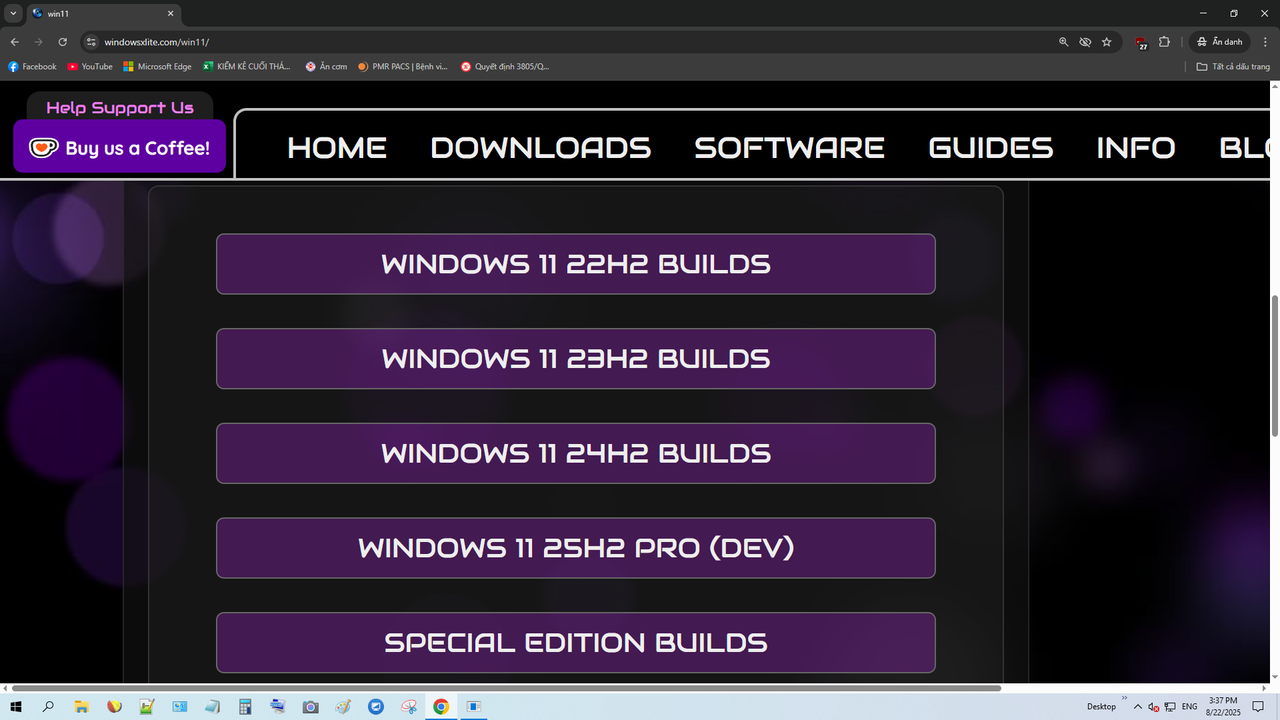Open Windows Search on the taskbar
1280x720 pixels.
click(47, 706)
